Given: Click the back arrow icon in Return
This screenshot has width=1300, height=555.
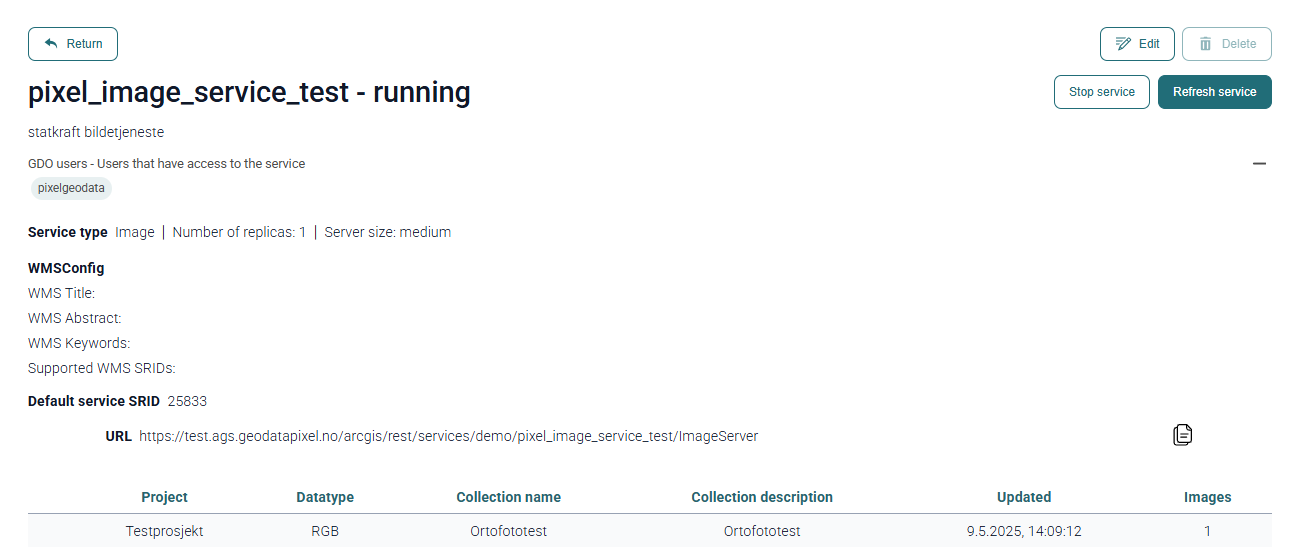Looking at the screenshot, I should pyautogui.click(x=51, y=44).
